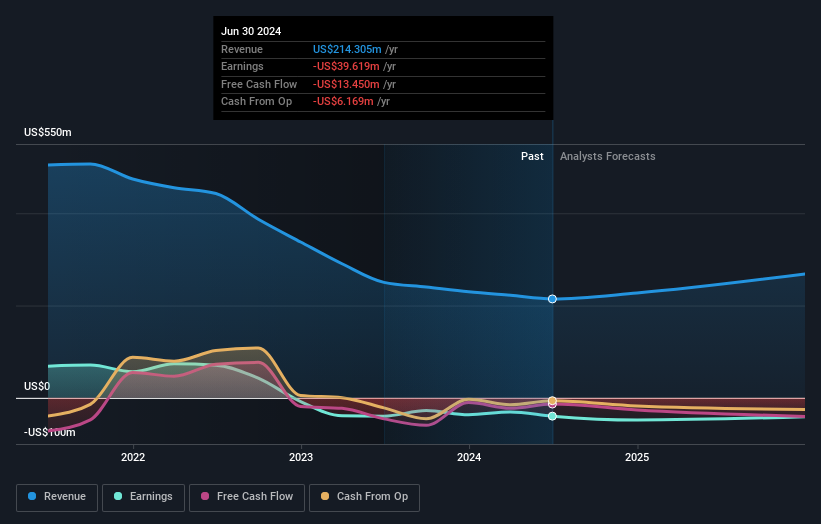
Task: Toggle the Earnings legend button
Action: [x=143, y=497]
